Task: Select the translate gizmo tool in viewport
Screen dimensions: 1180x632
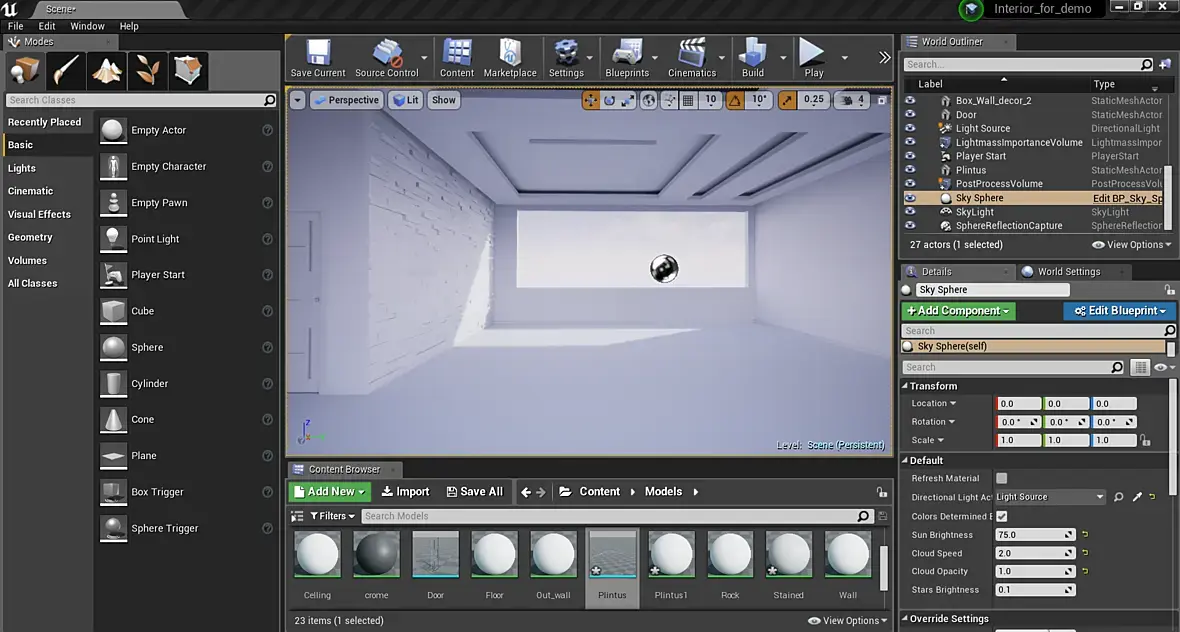Action: 591,100
